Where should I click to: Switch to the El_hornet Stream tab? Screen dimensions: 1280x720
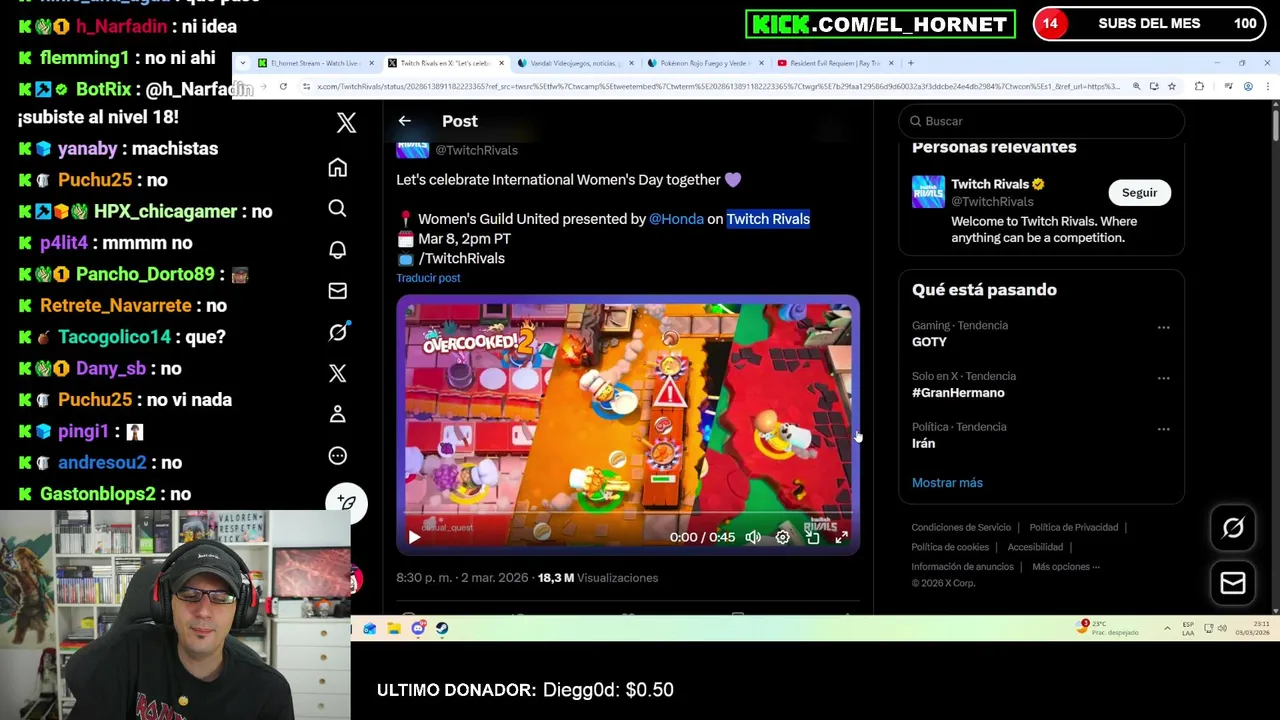pyautogui.click(x=314, y=63)
